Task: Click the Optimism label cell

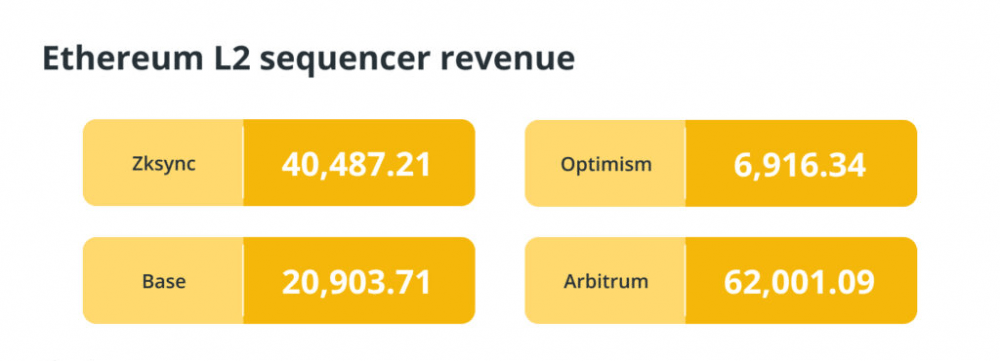Action: 605,163
